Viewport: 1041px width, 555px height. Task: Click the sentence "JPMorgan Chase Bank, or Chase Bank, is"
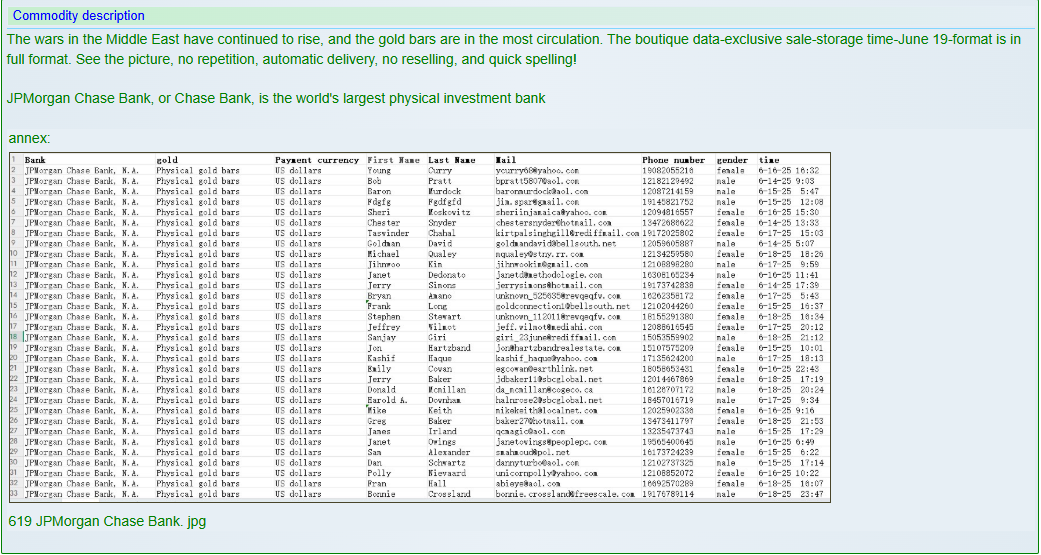(x=276, y=99)
